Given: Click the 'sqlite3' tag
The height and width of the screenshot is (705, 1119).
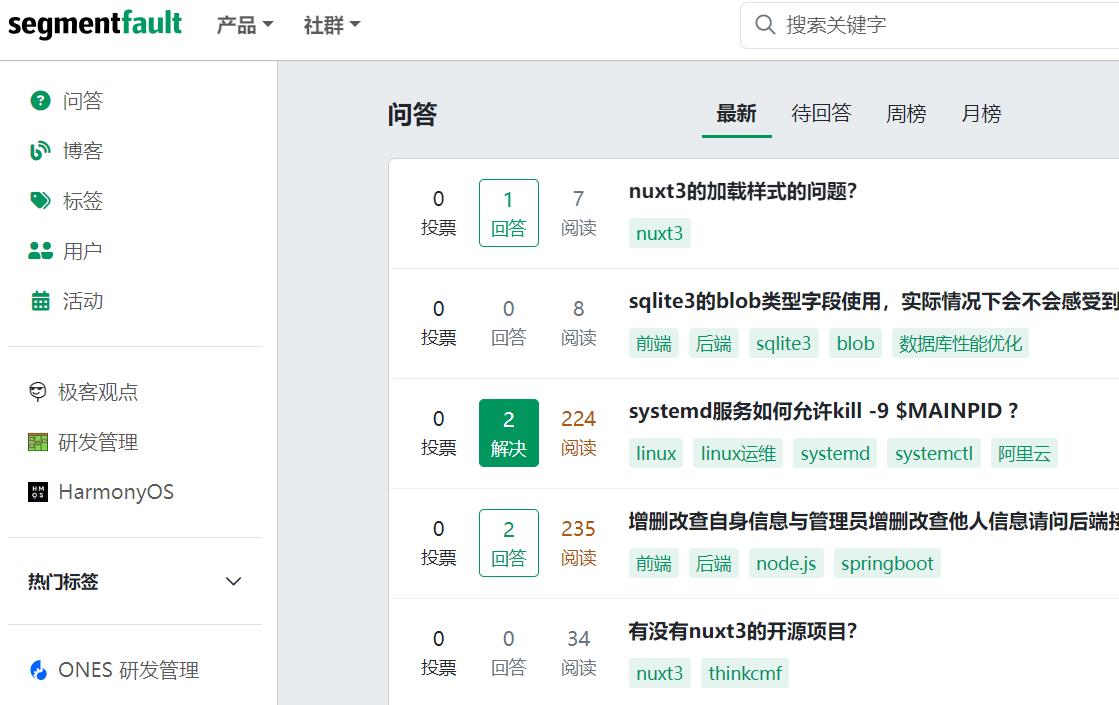Looking at the screenshot, I should 783,344.
